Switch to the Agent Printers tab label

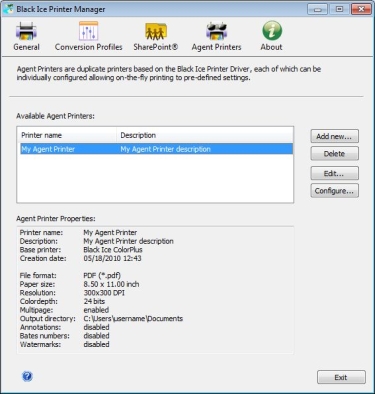(x=216, y=47)
